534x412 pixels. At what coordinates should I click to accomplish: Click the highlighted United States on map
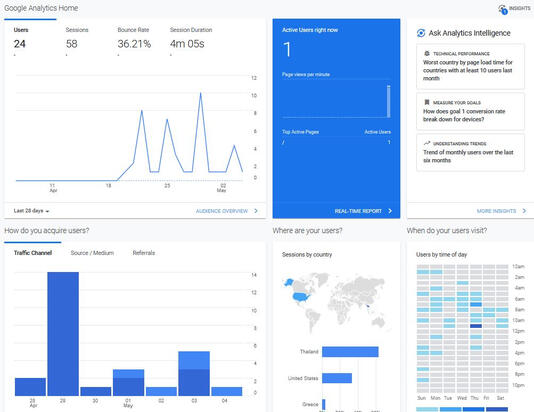click(x=302, y=297)
